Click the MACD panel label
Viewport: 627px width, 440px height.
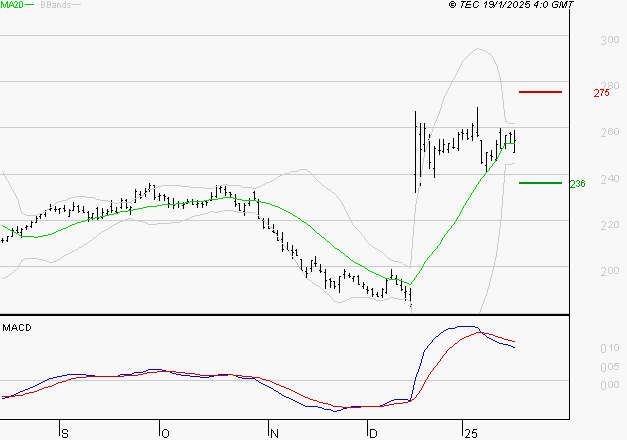pos(17,328)
